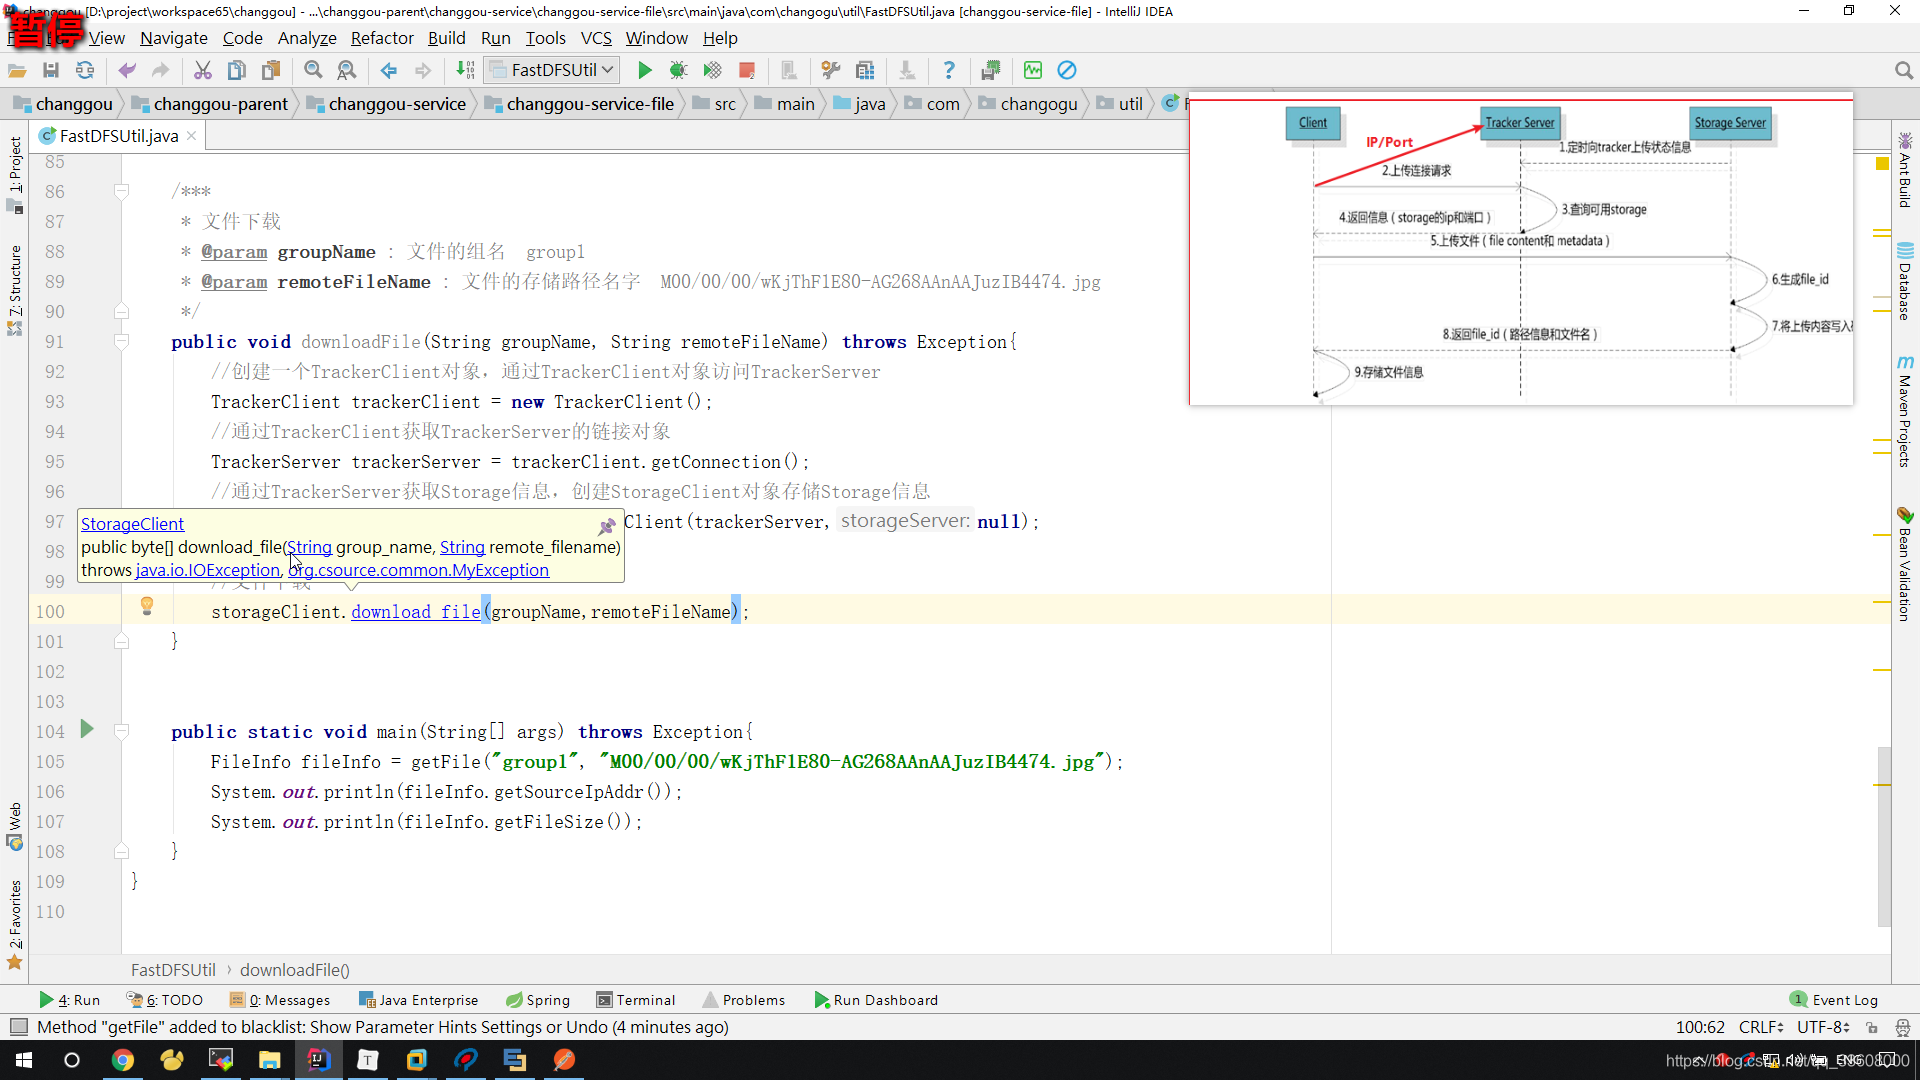Stop the running process with the red square
The width and height of the screenshot is (1920, 1080).
coord(747,70)
